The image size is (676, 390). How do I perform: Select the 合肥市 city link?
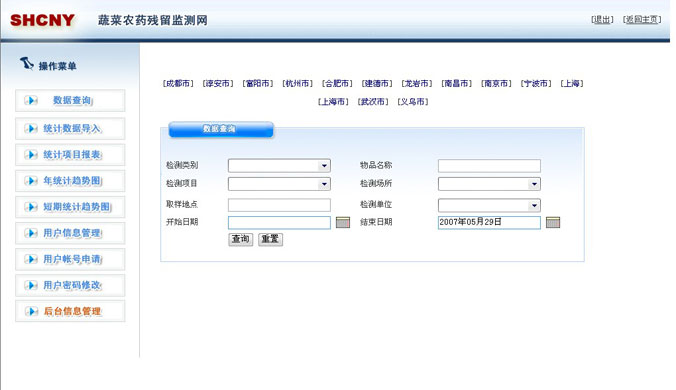pyautogui.click(x=337, y=84)
